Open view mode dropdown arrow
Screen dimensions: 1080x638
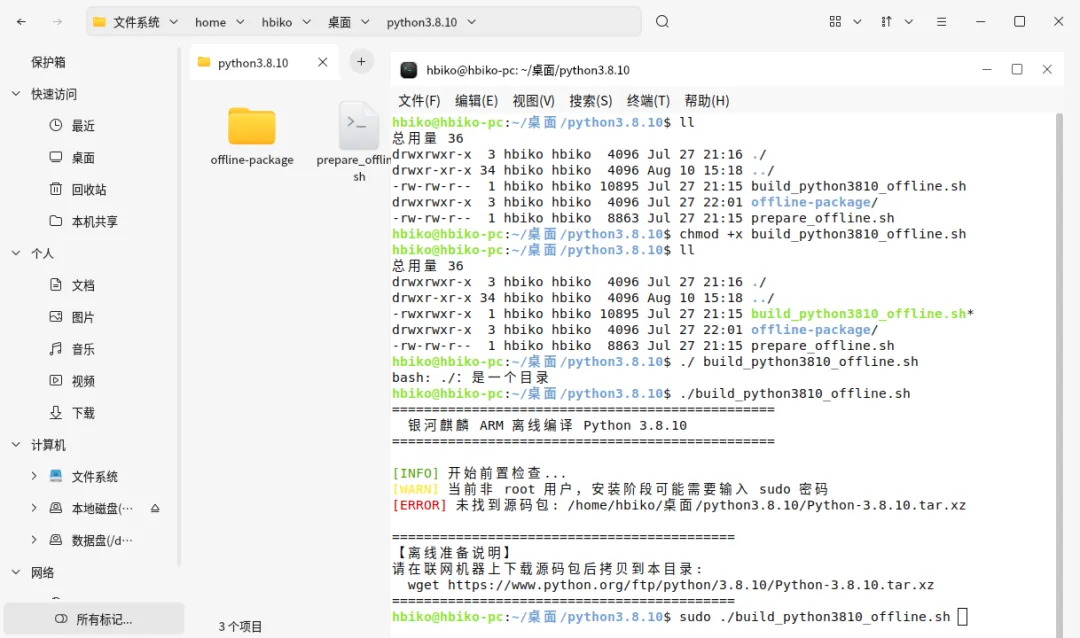858,22
